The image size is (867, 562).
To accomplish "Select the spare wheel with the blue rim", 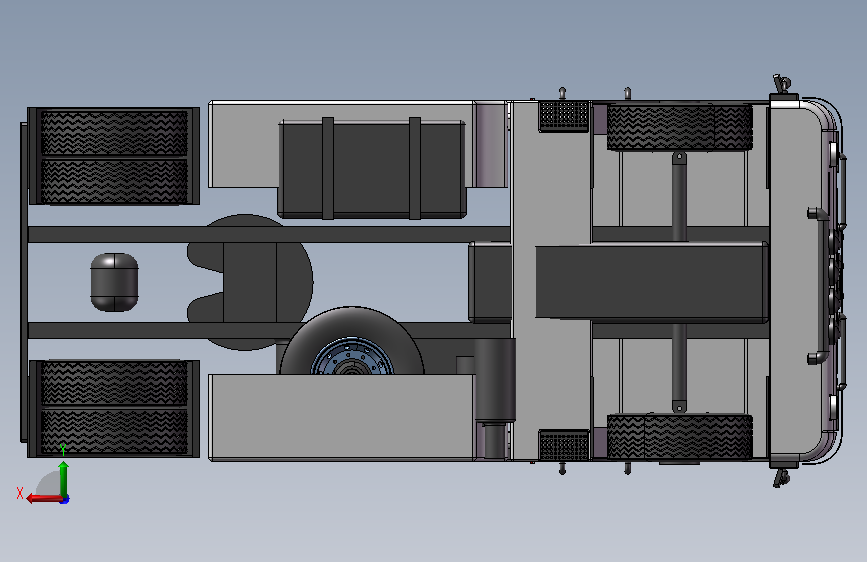I will 352,341.
